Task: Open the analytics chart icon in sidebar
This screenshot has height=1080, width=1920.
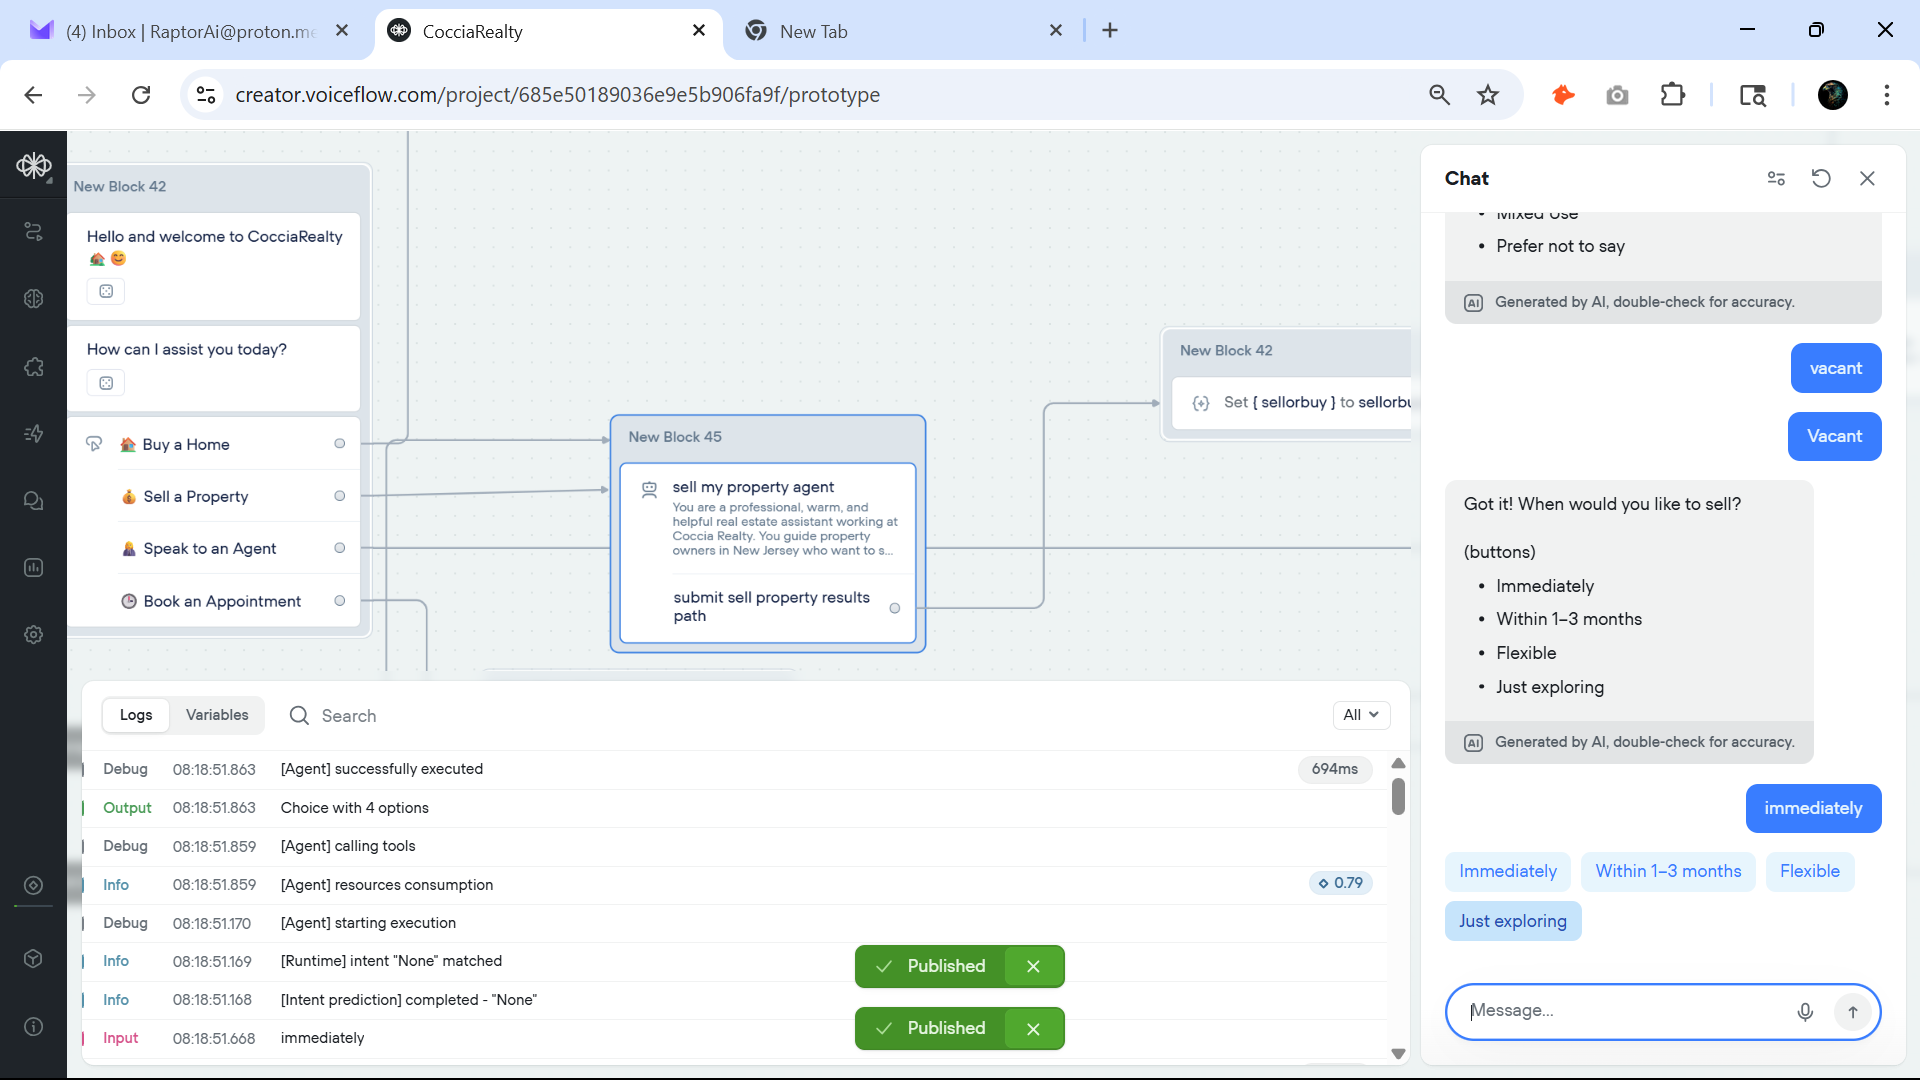Action: (33, 567)
